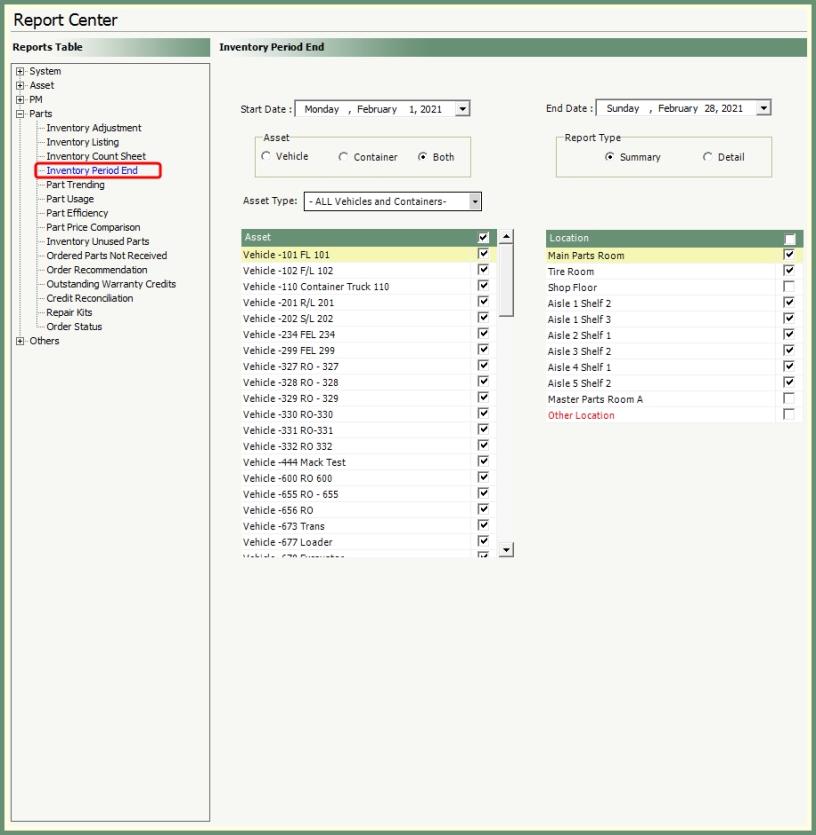Screen dimensions: 816x835
Task: Expand the Asset reports tree node
Action: click(x=20, y=86)
